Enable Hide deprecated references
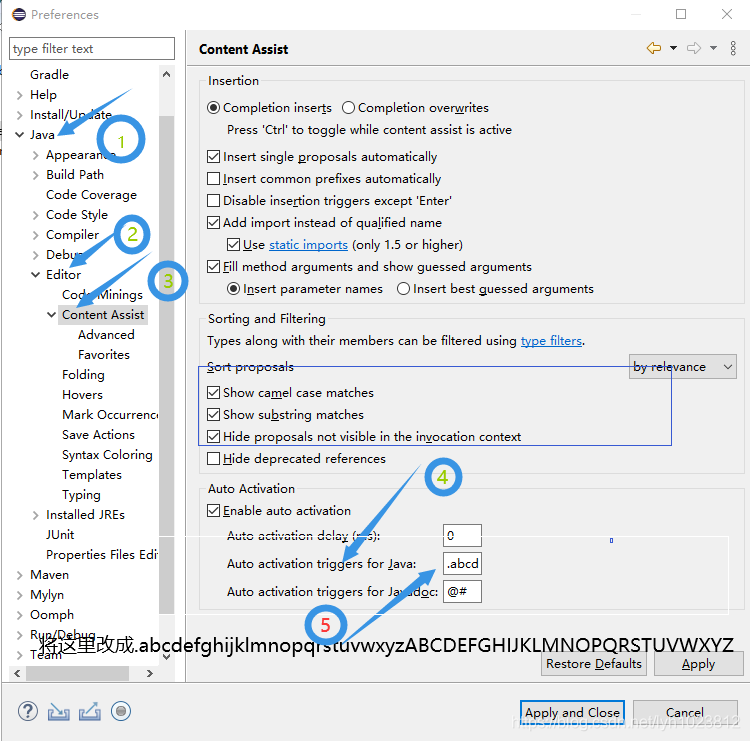 [x=213, y=459]
